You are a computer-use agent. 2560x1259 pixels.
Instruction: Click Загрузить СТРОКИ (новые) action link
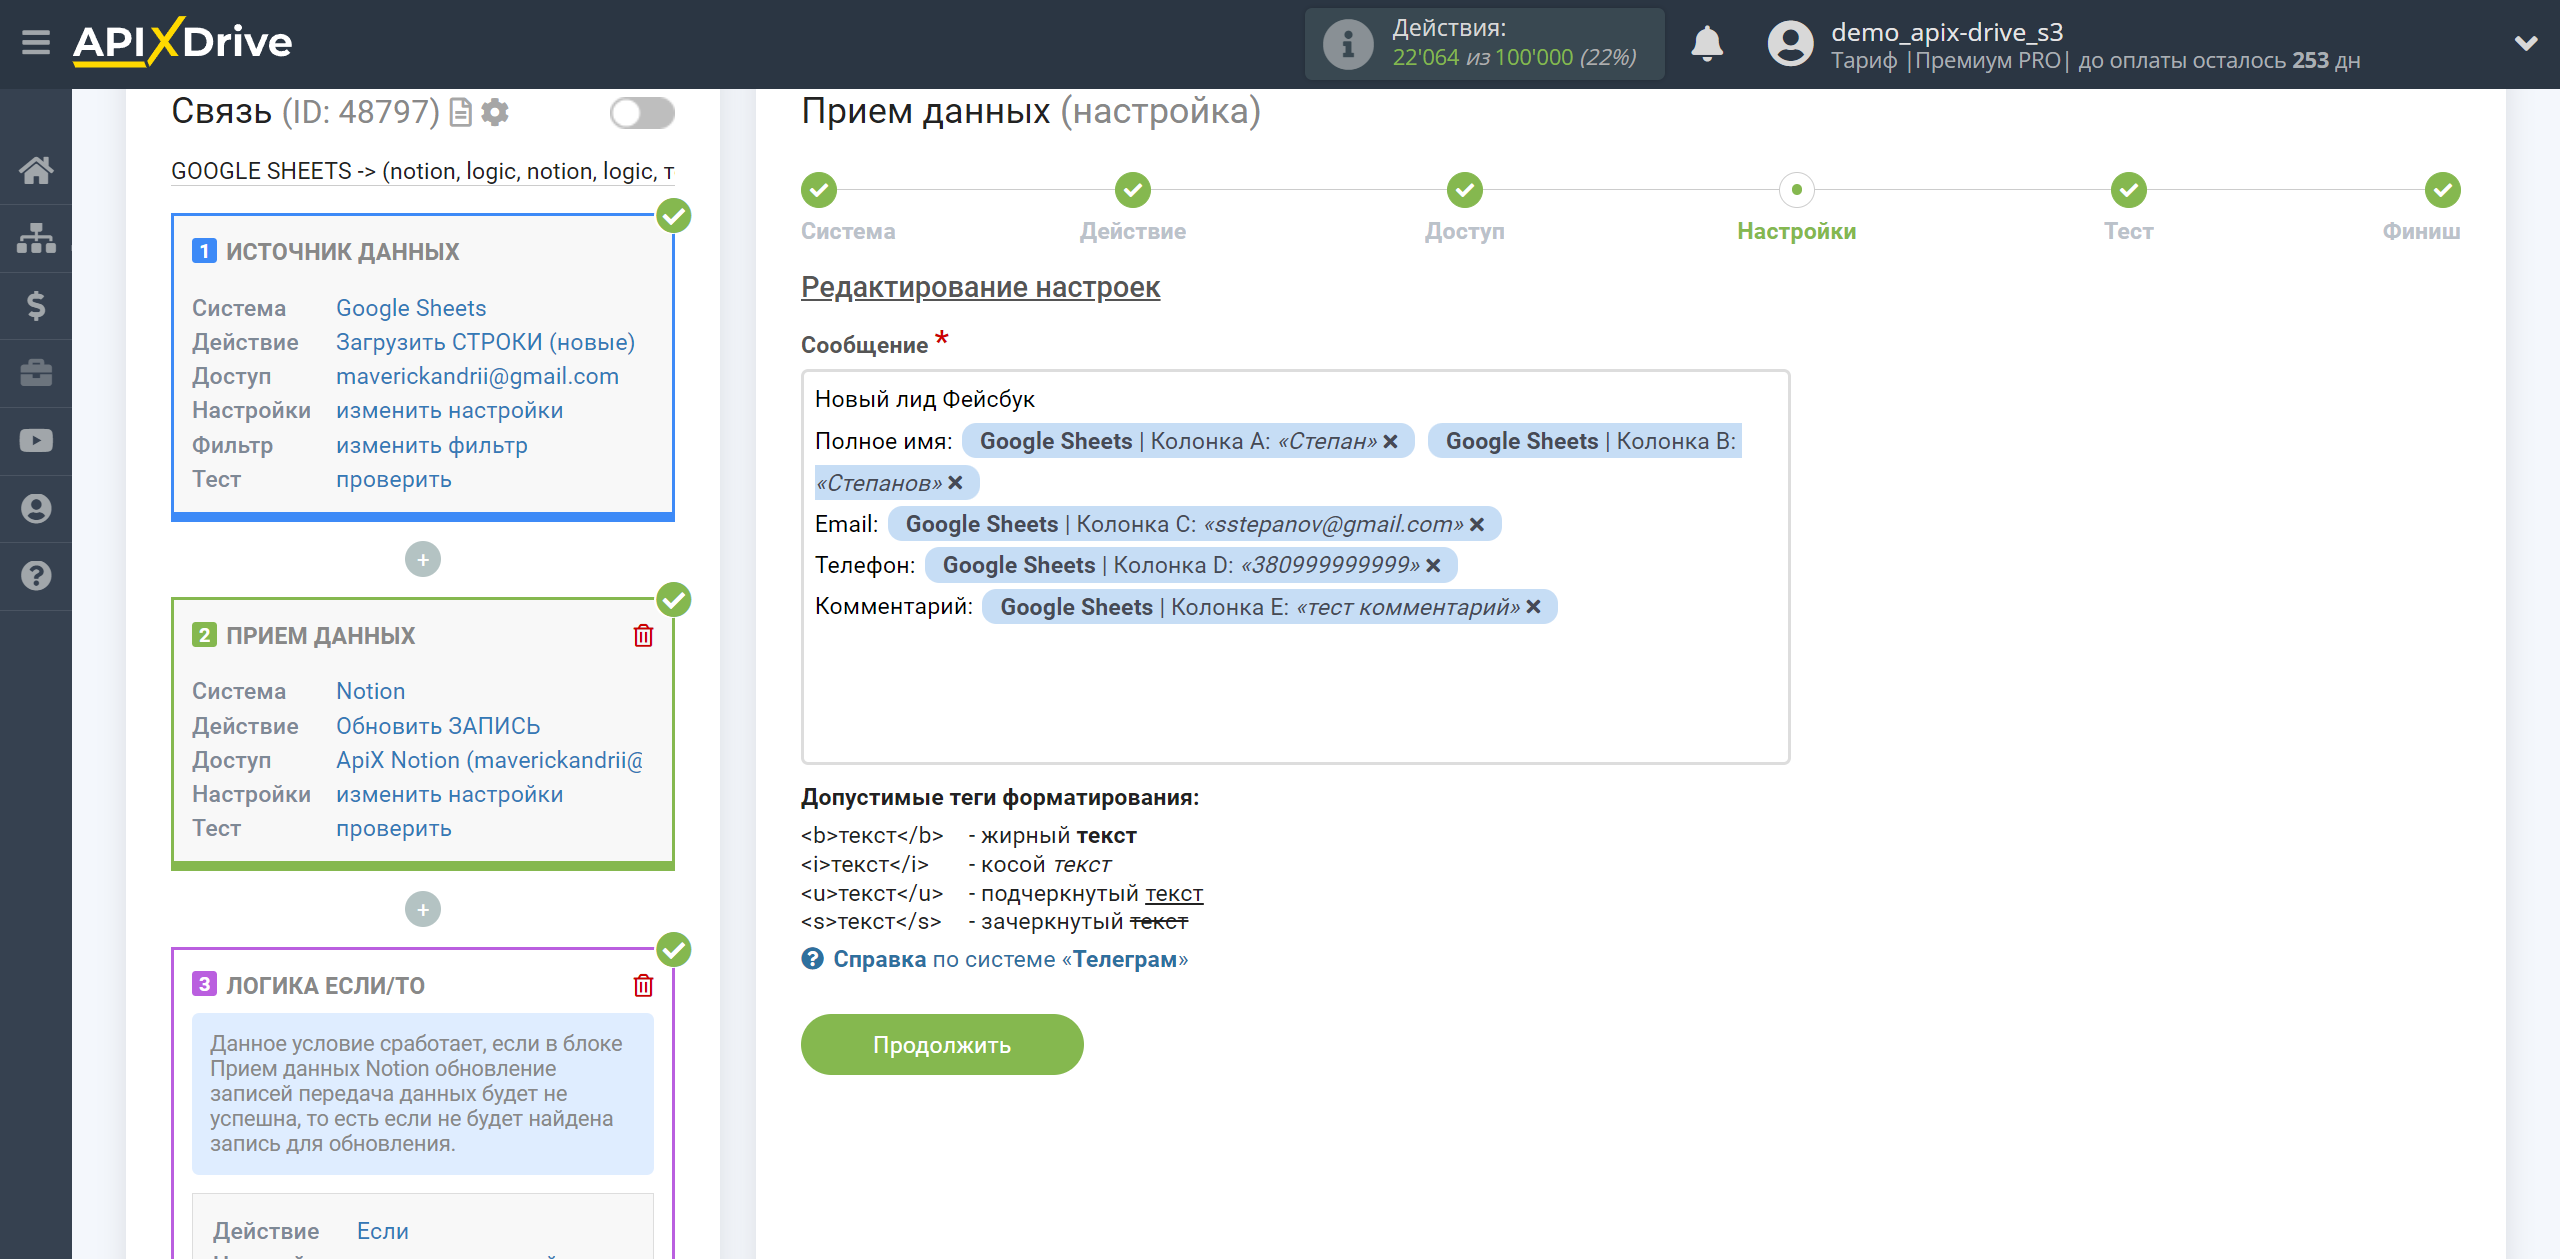tap(485, 342)
